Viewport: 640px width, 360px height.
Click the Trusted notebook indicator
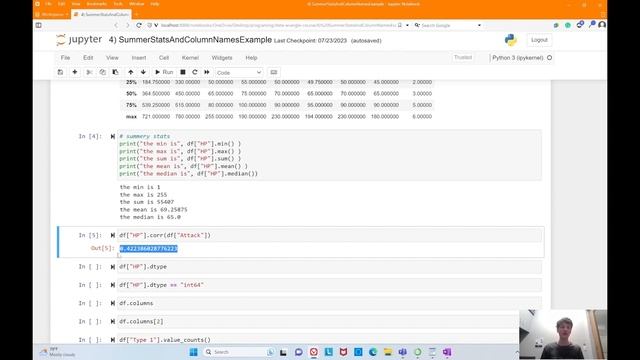pos(463,58)
